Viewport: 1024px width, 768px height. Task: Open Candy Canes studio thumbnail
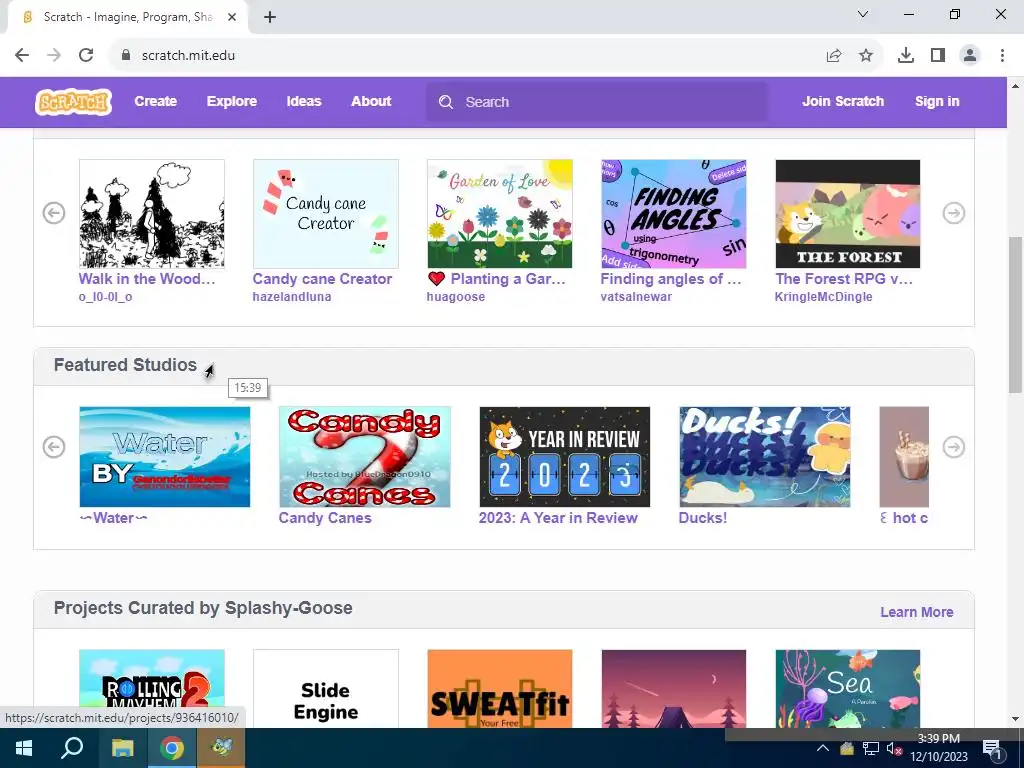[x=364, y=456]
